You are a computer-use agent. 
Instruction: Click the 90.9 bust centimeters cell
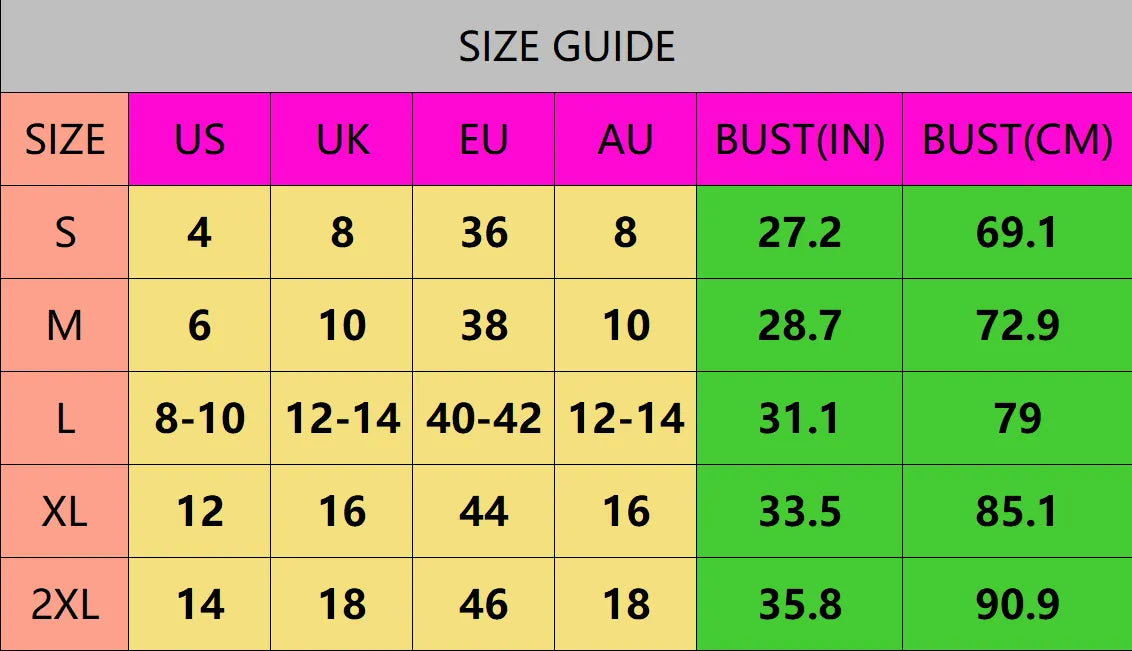1017,605
